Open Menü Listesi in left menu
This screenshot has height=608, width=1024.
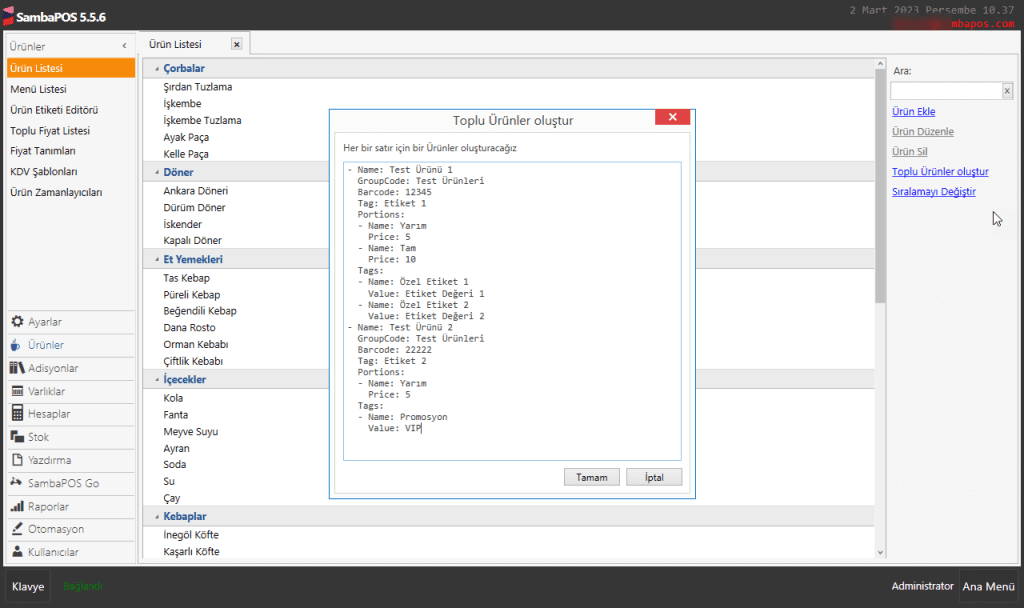(x=38, y=89)
